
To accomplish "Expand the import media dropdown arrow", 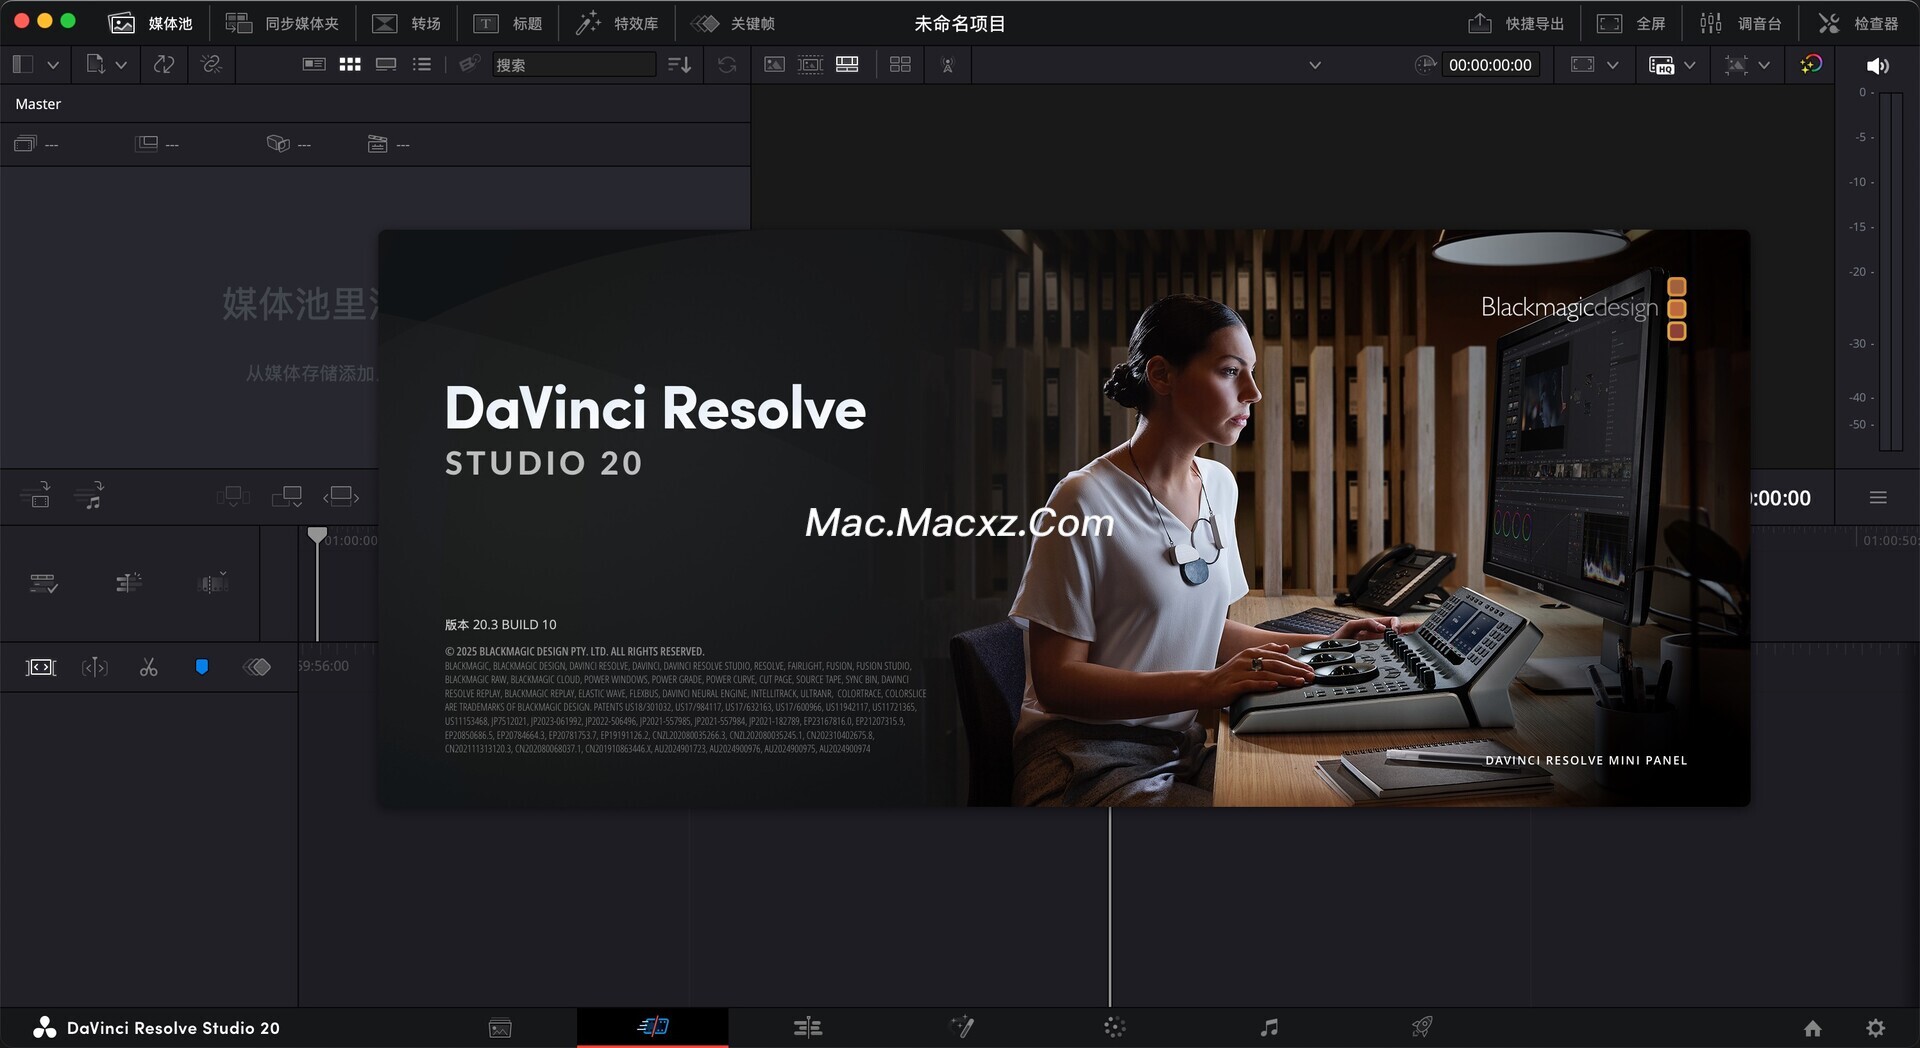I will pyautogui.click(x=121, y=65).
